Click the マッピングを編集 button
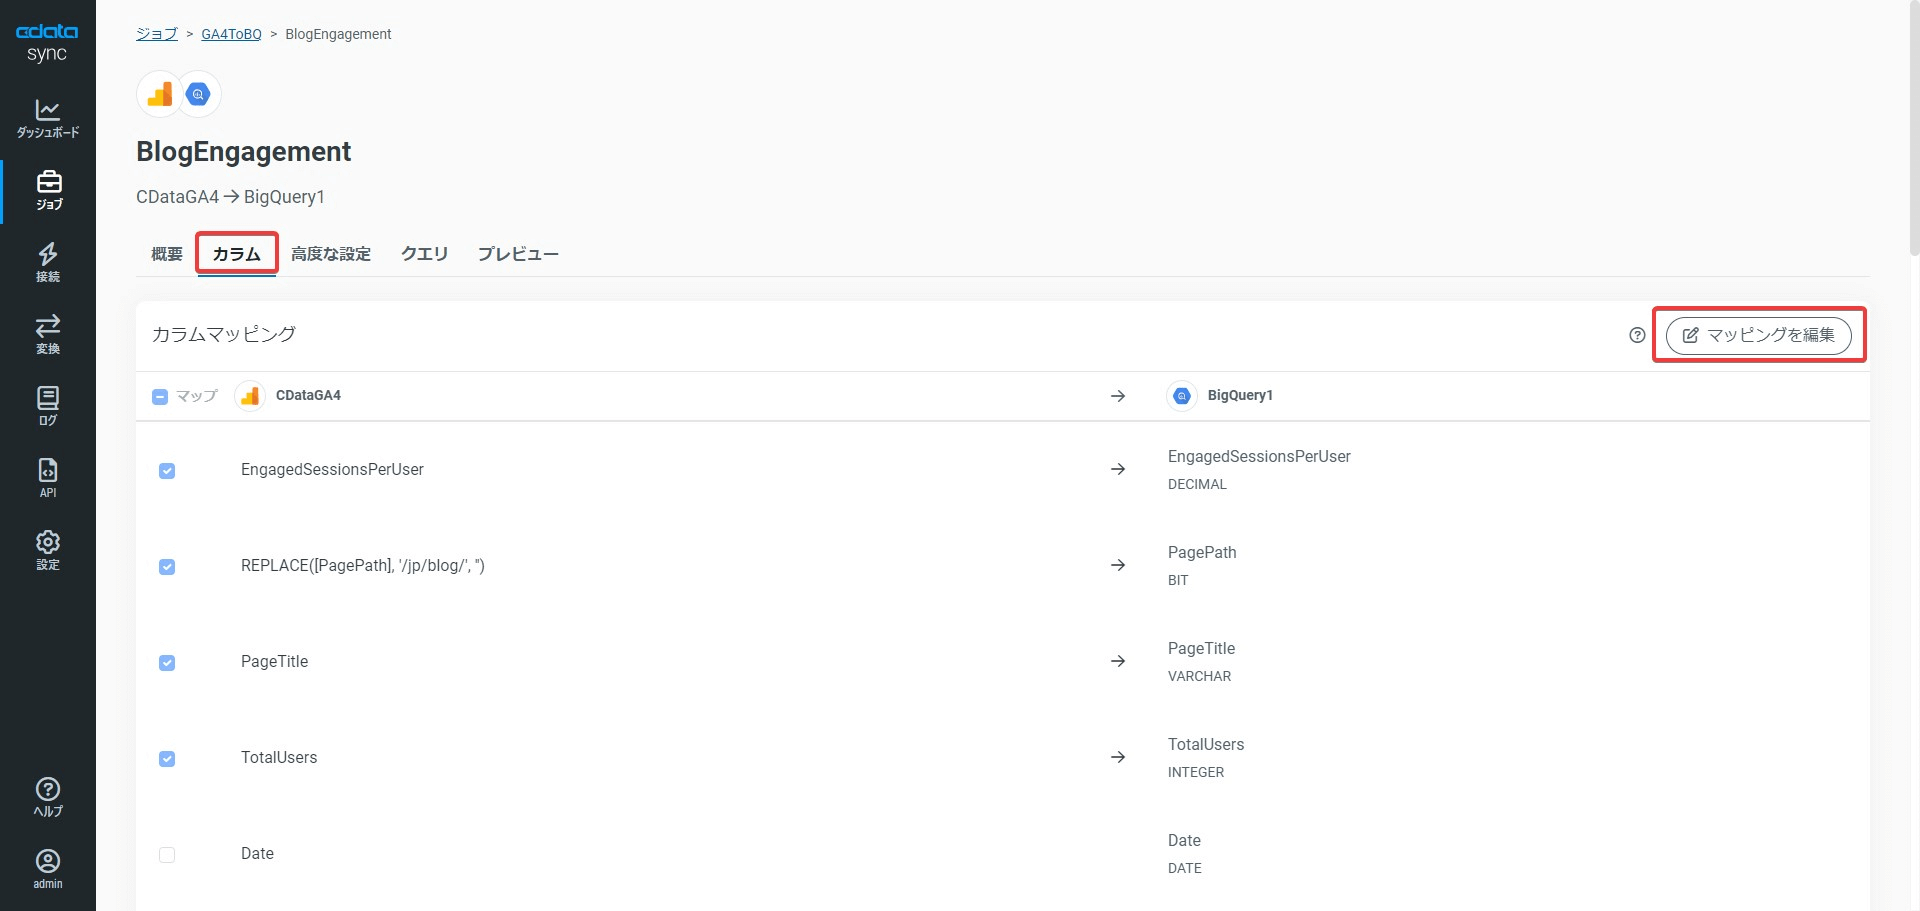The height and width of the screenshot is (911, 1920). click(1759, 335)
